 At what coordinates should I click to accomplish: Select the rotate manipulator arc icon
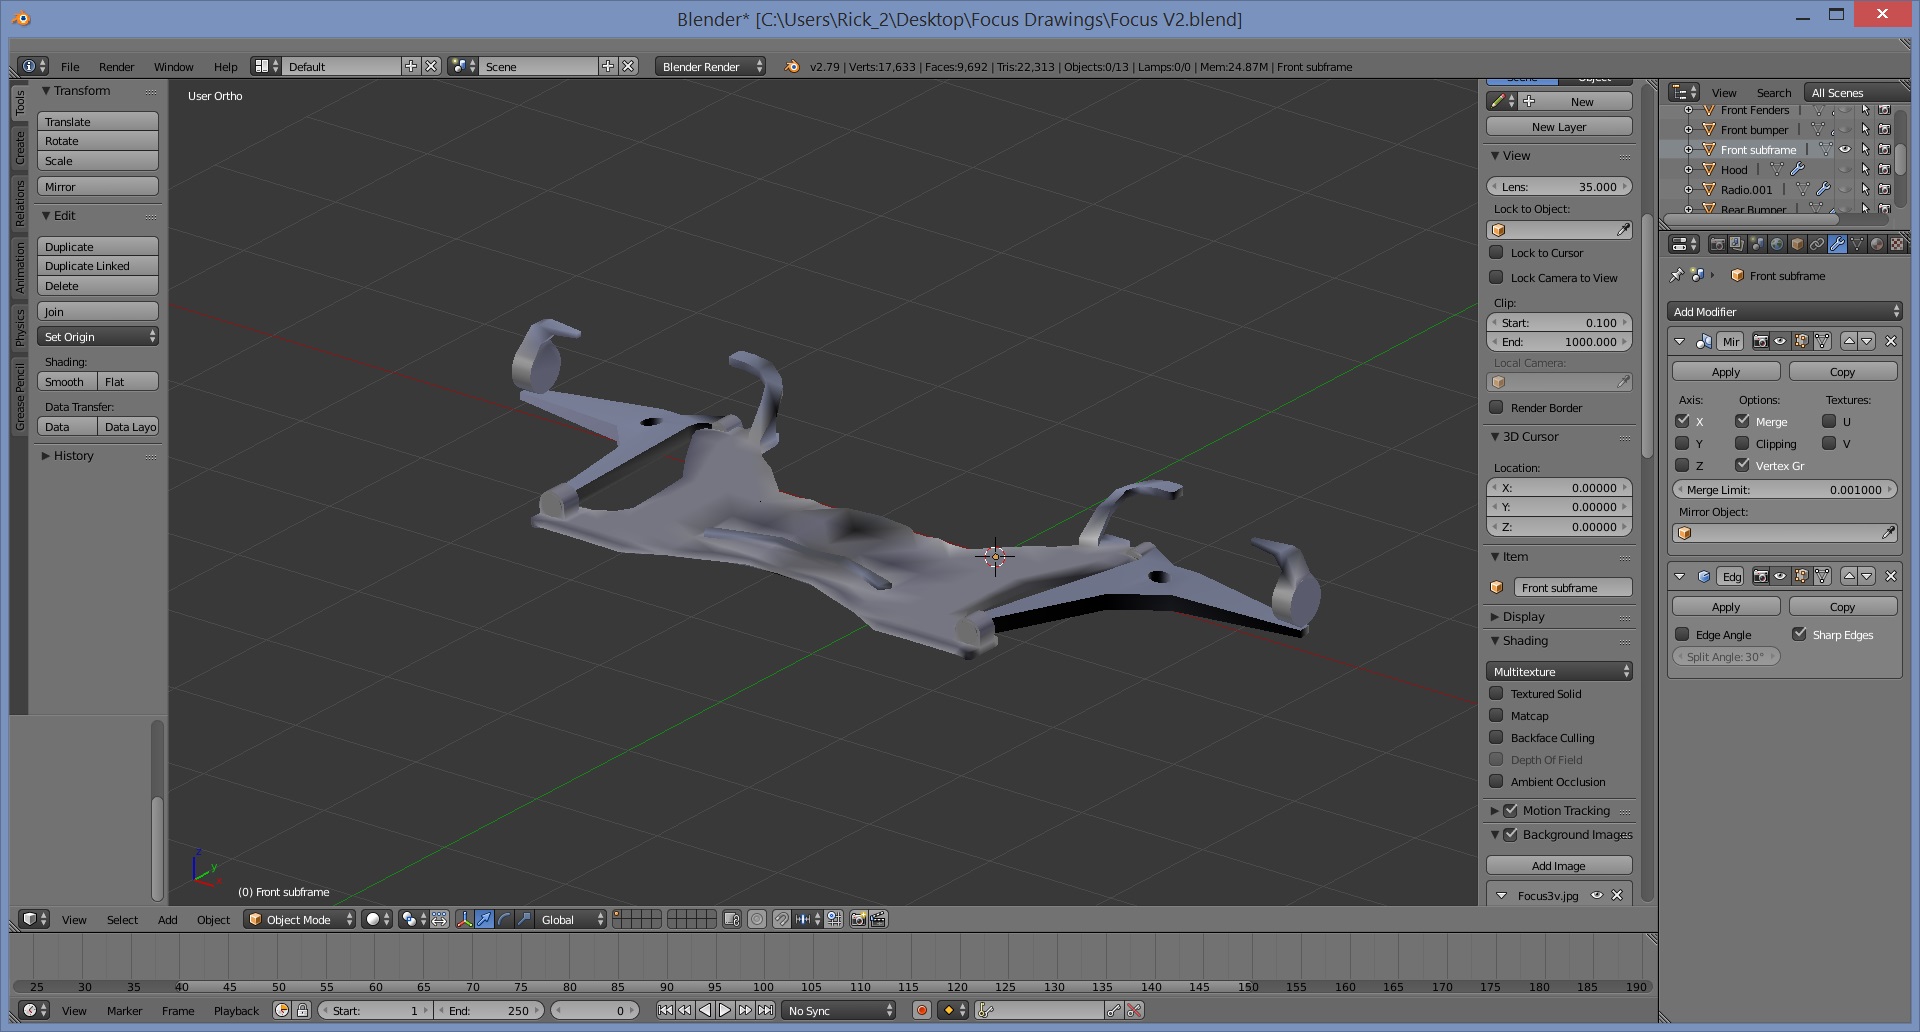pyautogui.click(x=505, y=919)
